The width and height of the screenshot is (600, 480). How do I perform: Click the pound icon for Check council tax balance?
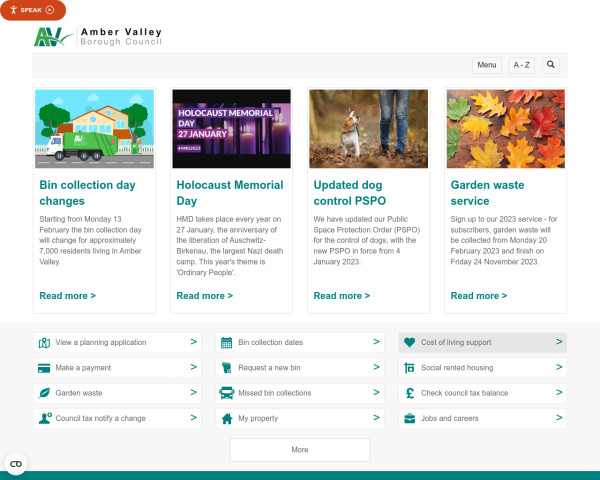click(x=410, y=393)
